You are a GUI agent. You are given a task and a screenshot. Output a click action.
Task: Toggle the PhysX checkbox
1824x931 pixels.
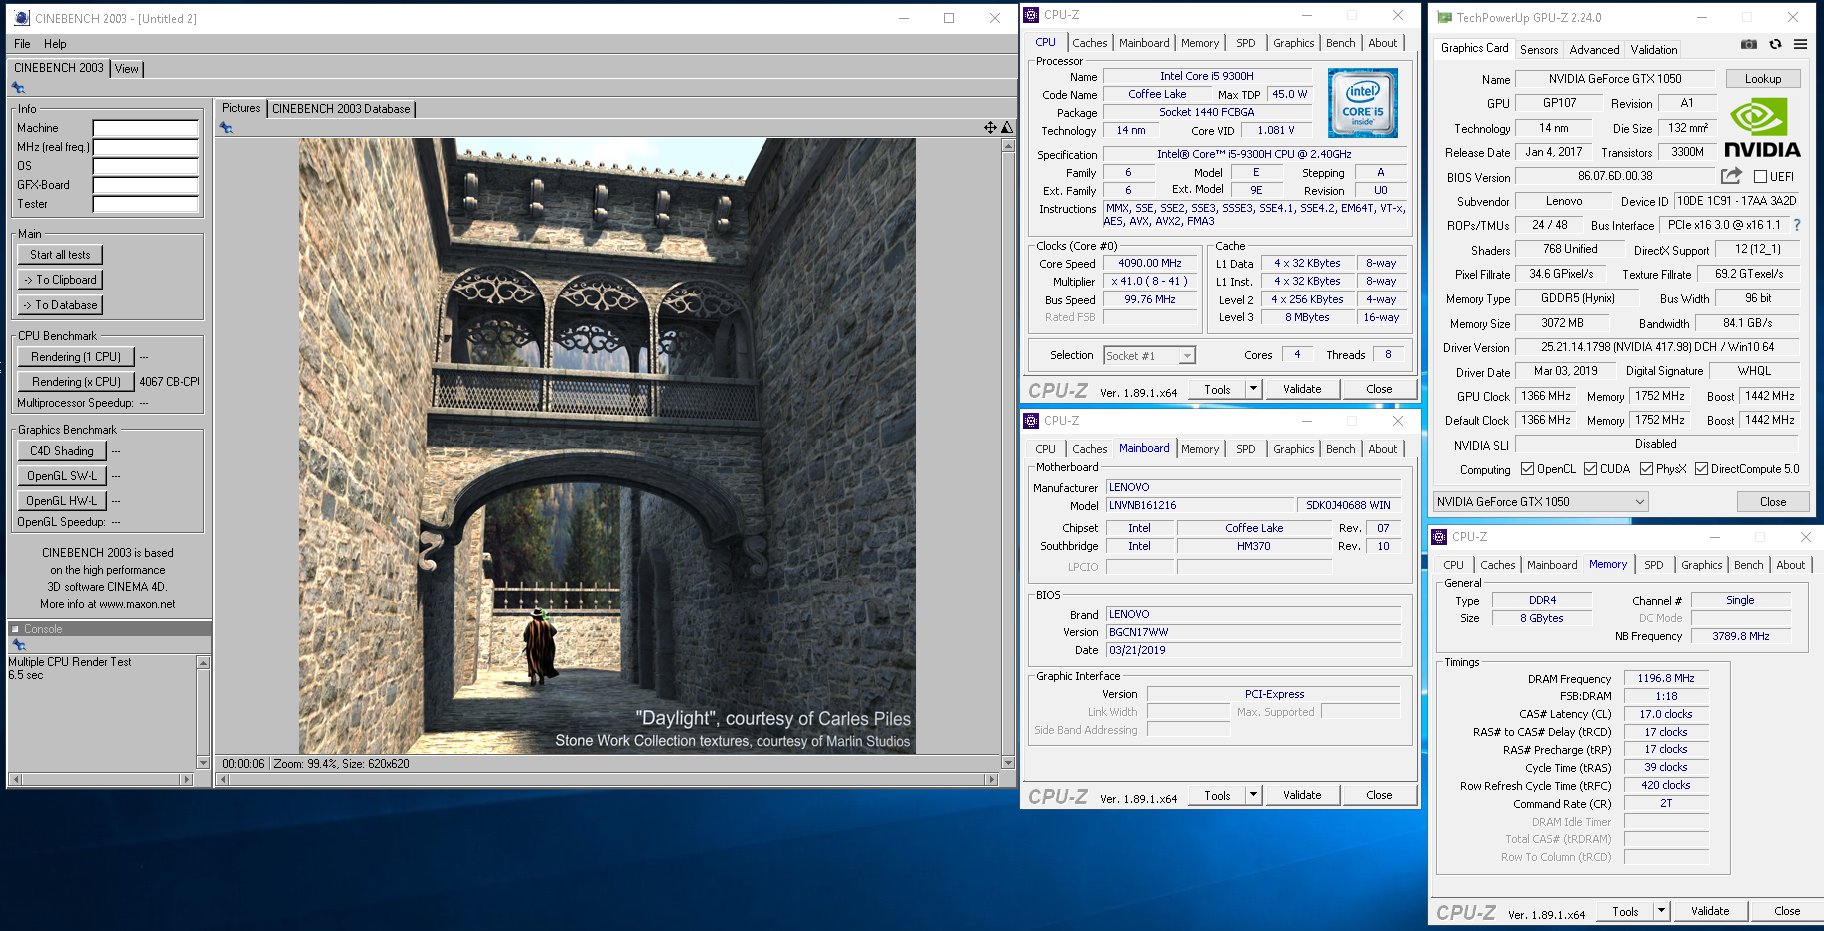[x=1646, y=469]
